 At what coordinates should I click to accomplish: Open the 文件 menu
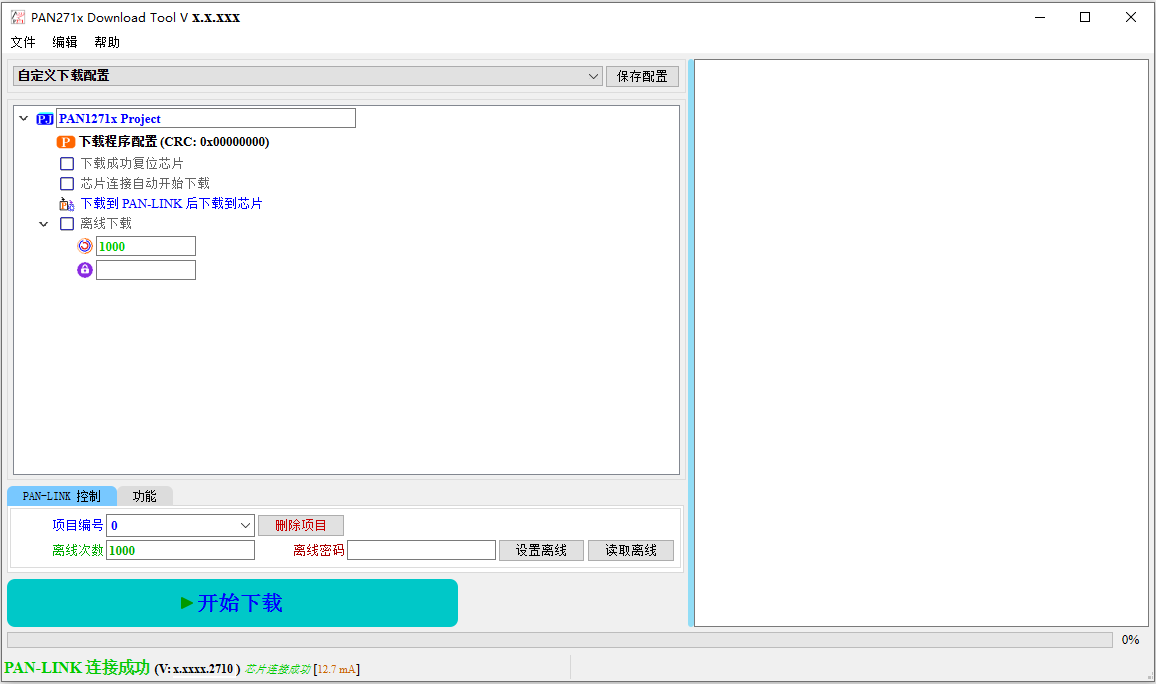(x=23, y=42)
